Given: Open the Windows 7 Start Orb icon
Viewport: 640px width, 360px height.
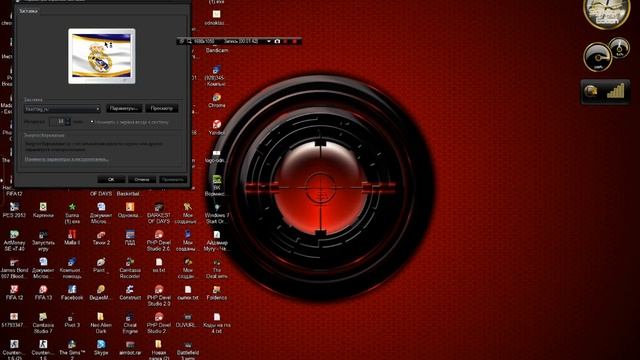Looking at the screenshot, I should [x=216, y=213].
